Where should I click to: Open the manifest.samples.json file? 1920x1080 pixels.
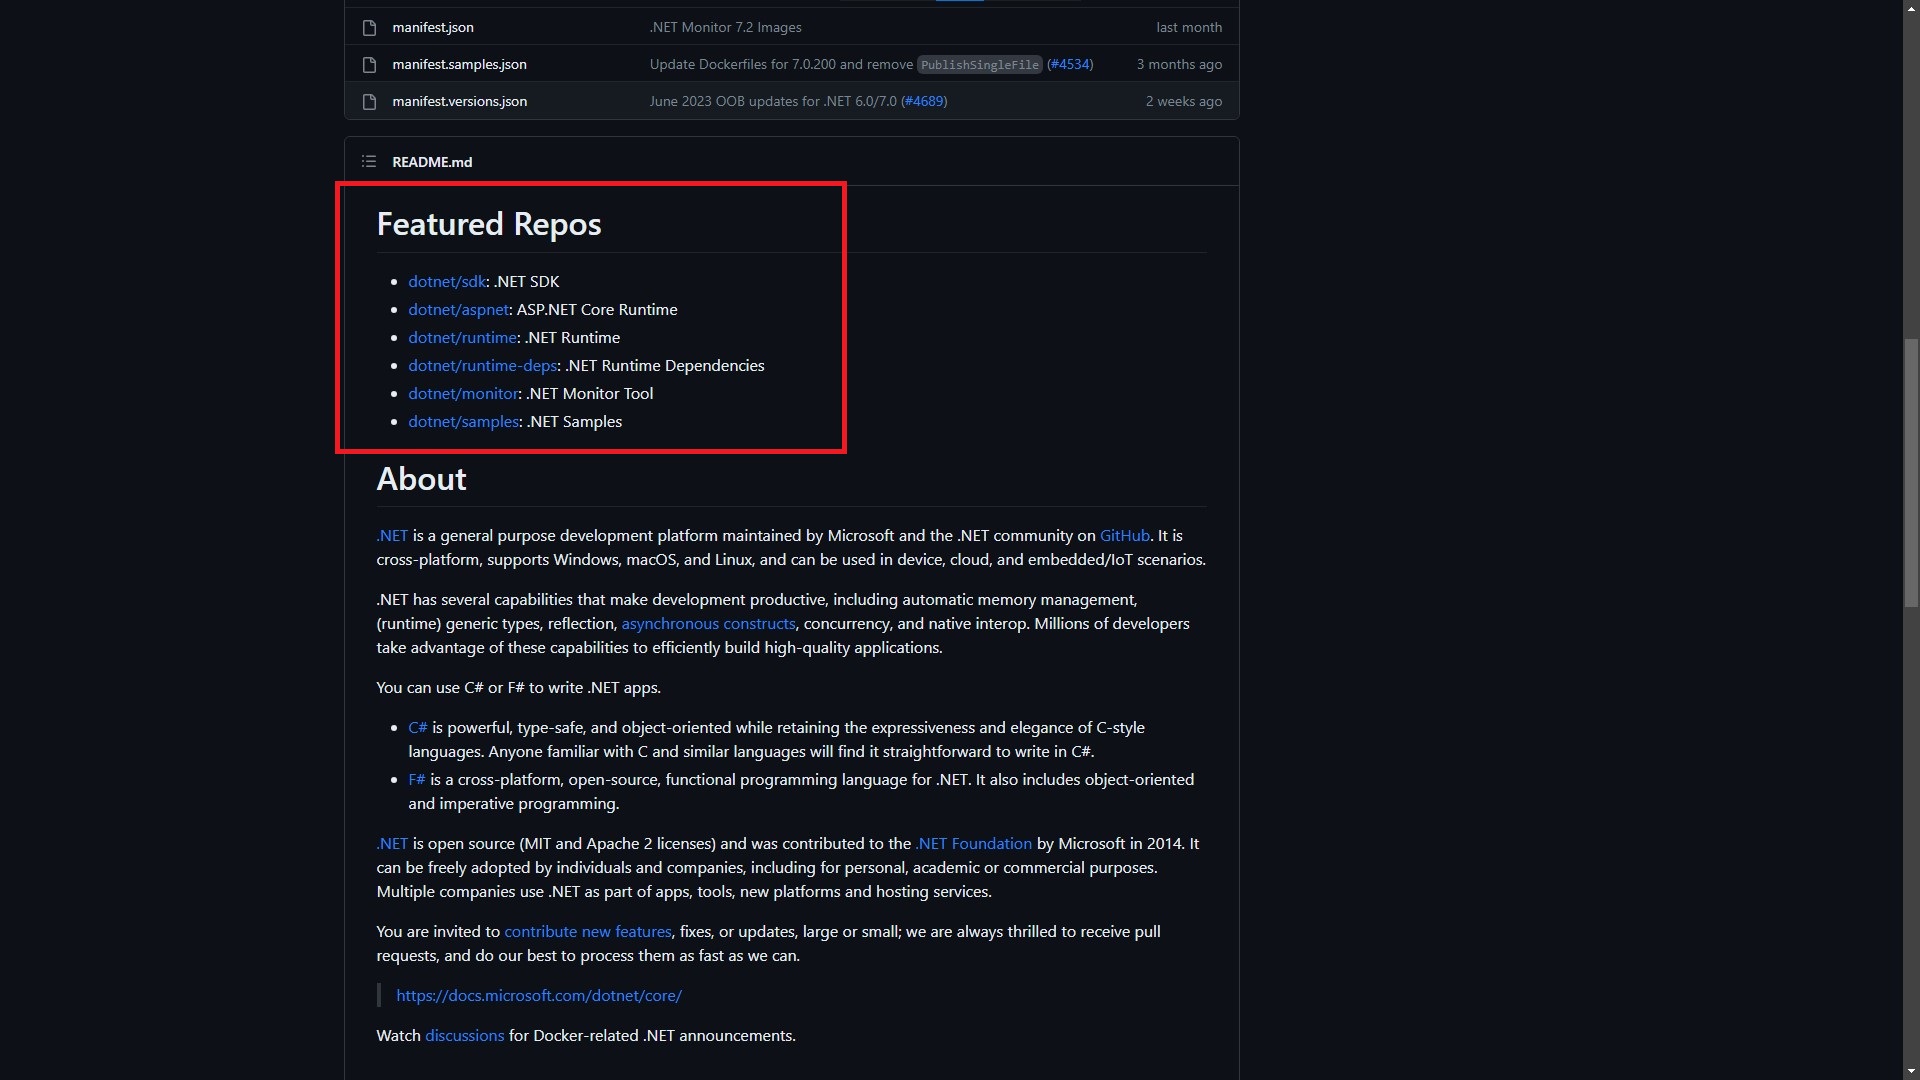(x=459, y=64)
